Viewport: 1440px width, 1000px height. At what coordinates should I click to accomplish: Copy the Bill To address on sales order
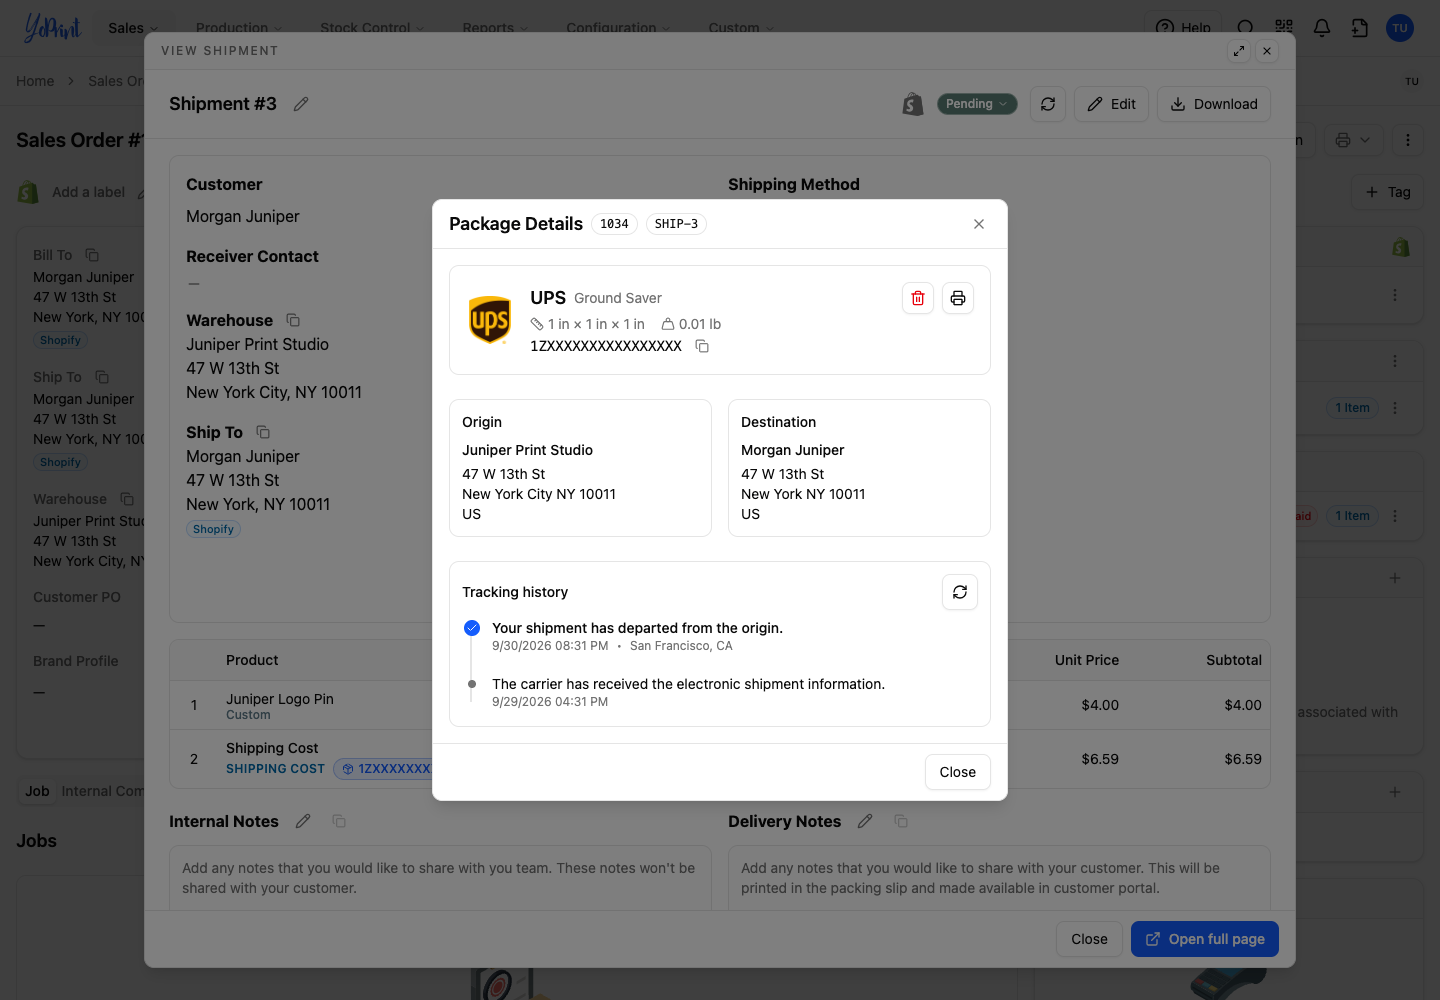92,255
